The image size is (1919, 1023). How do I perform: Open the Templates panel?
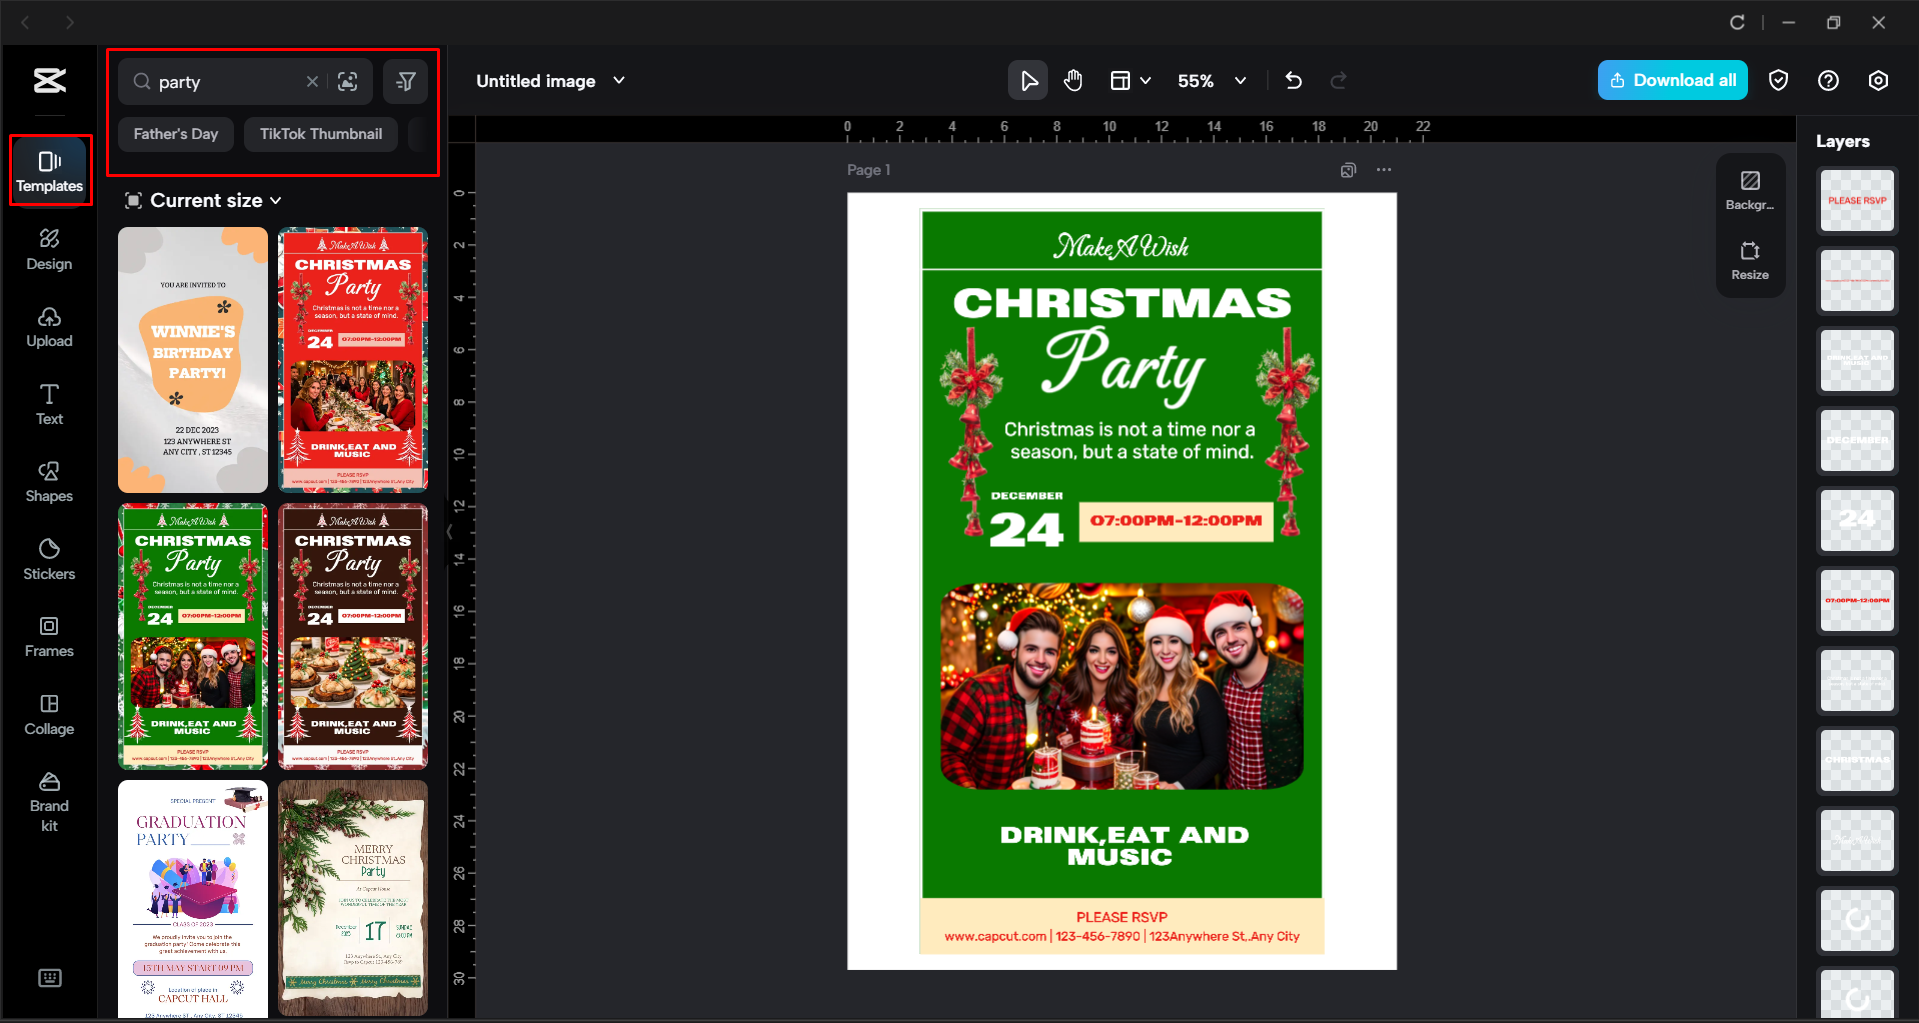[49, 170]
